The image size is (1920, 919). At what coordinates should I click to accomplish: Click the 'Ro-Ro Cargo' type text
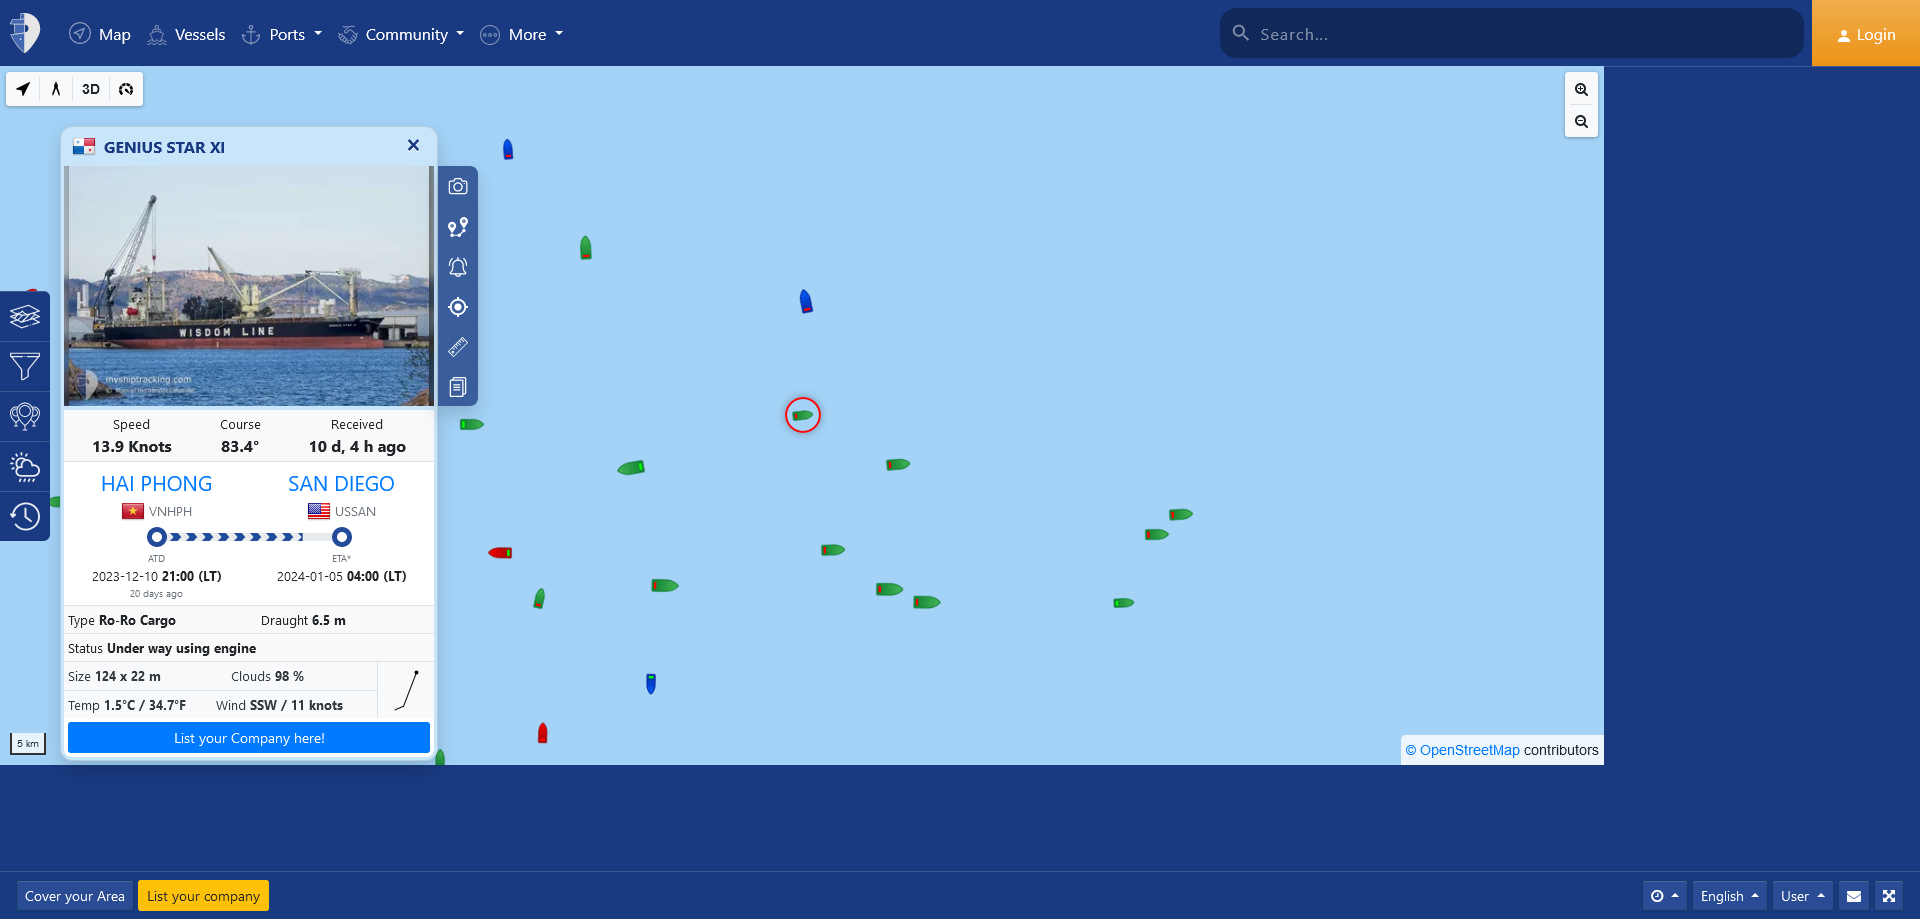coord(137,621)
